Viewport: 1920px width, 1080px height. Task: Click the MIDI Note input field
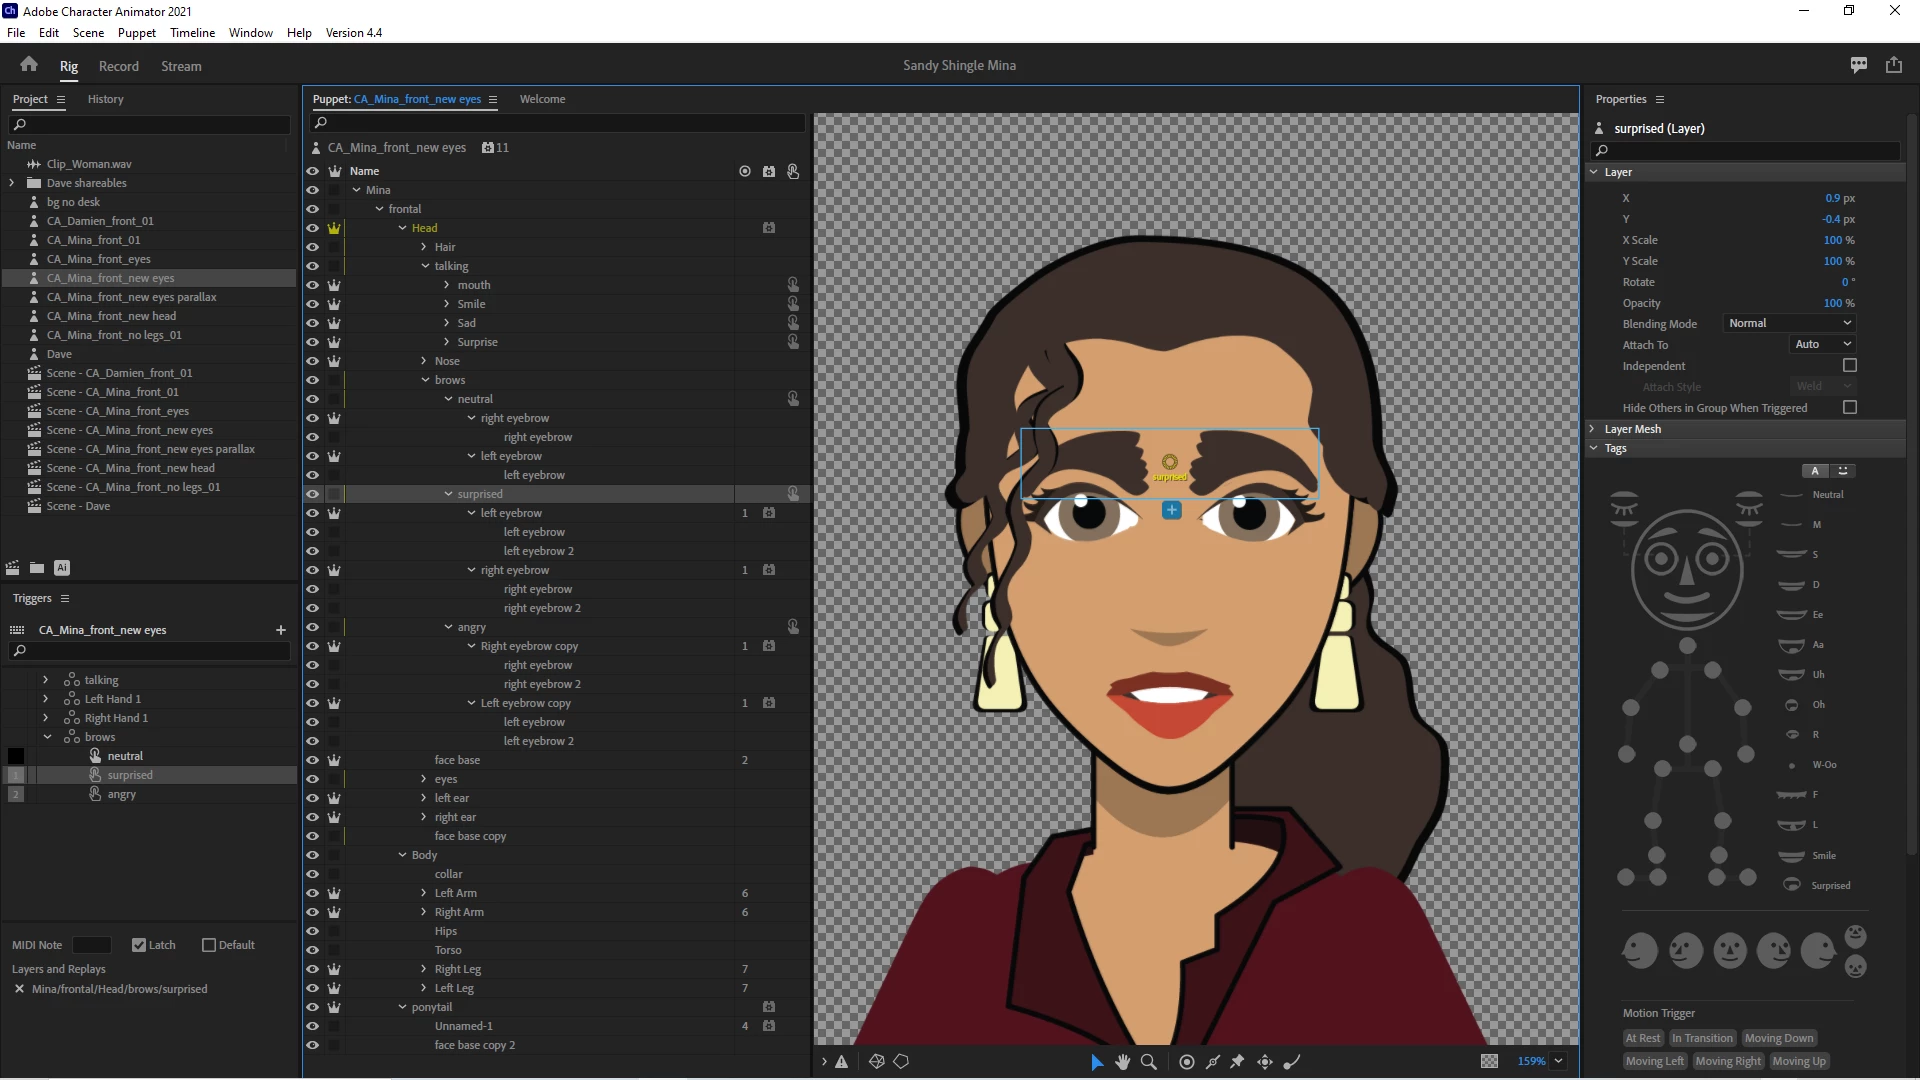pyautogui.click(x=92, y=945)
